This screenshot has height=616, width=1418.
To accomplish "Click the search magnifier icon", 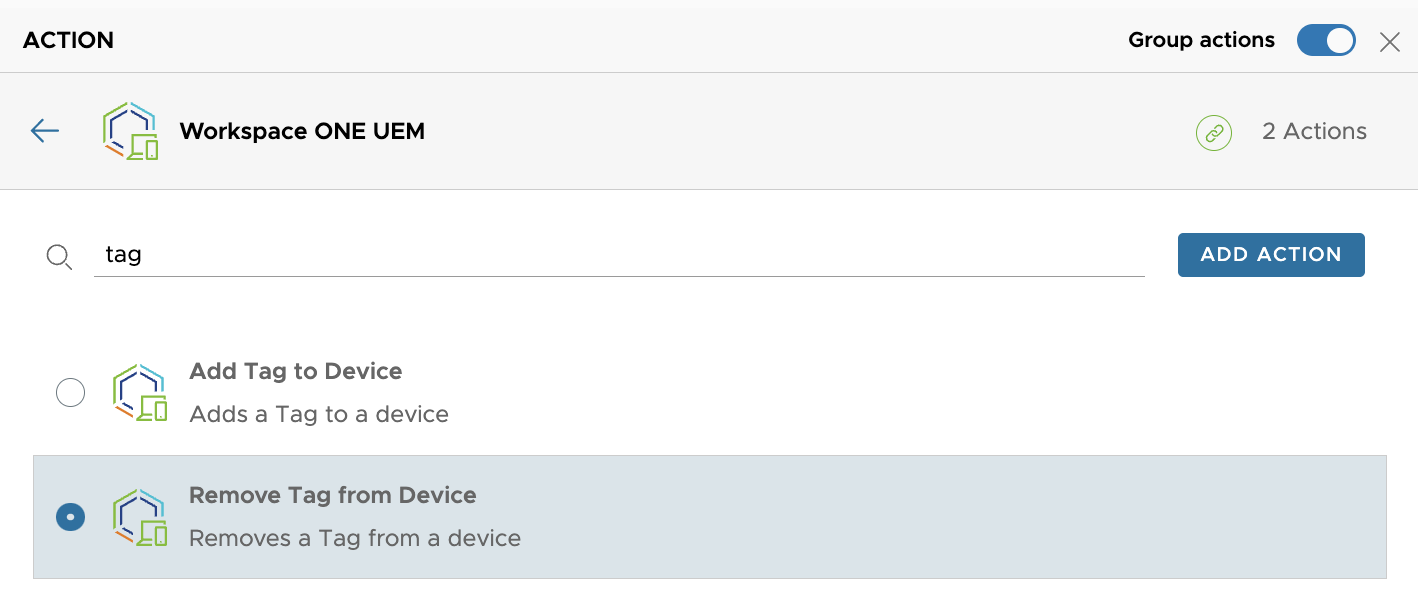I will (59, 256).
